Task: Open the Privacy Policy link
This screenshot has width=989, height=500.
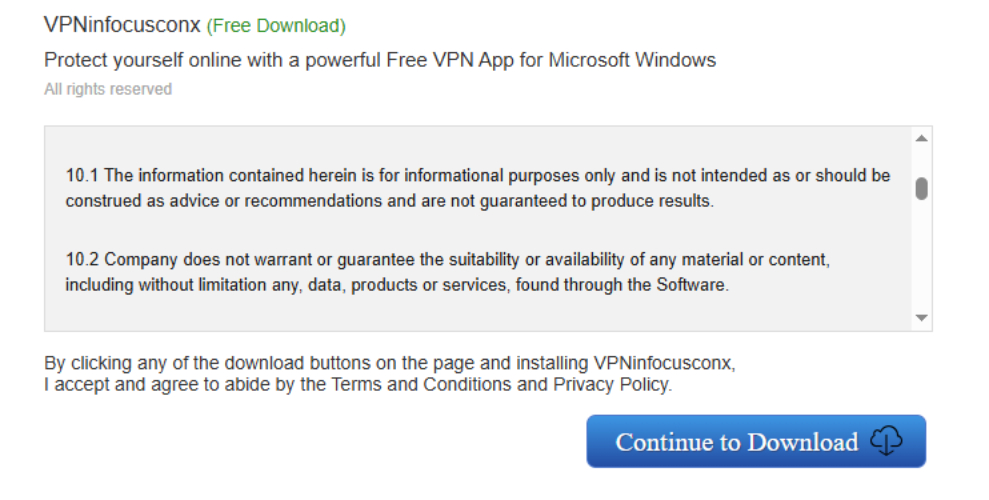Action: click(610, 384)
